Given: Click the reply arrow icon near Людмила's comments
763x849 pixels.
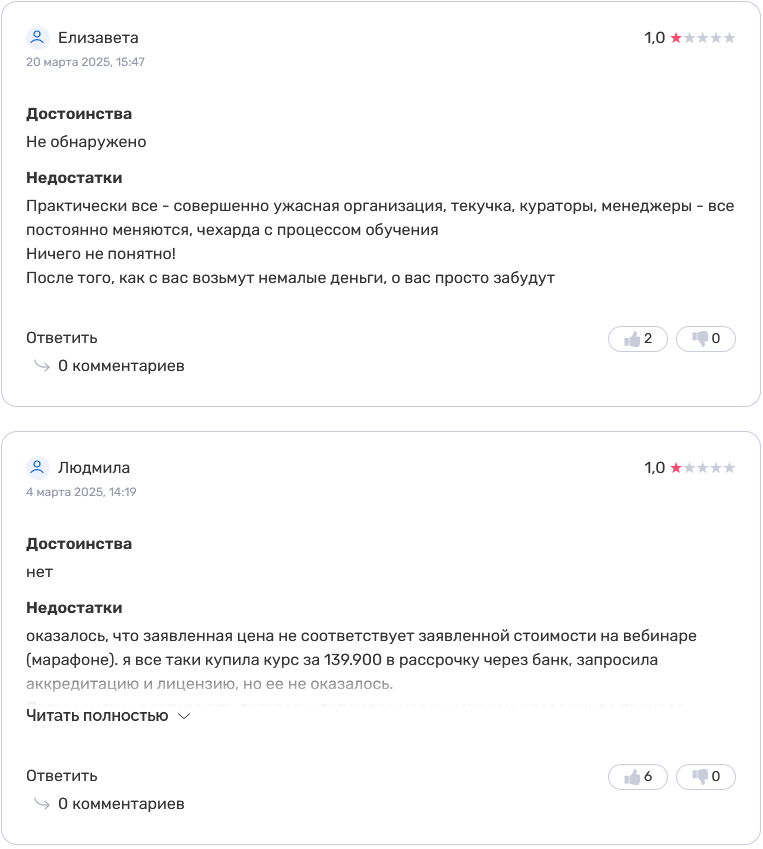Looking at the screenshot, I should pyautogui.click(x=41, y=803).
